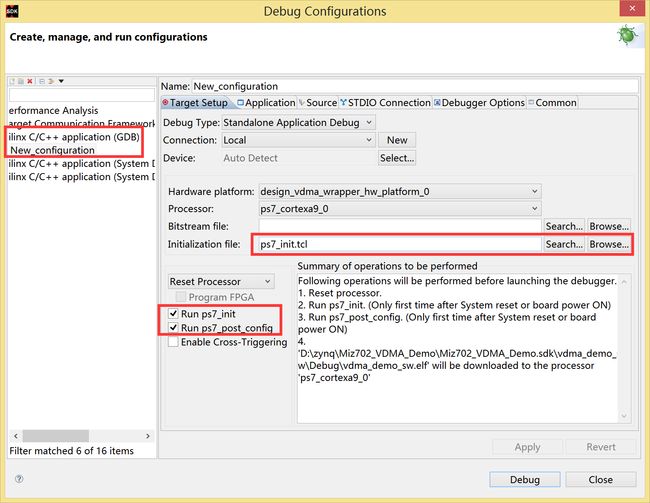Click the New connection button
Viewport: 650px width, 503px height.
click(x=397, y=140)
